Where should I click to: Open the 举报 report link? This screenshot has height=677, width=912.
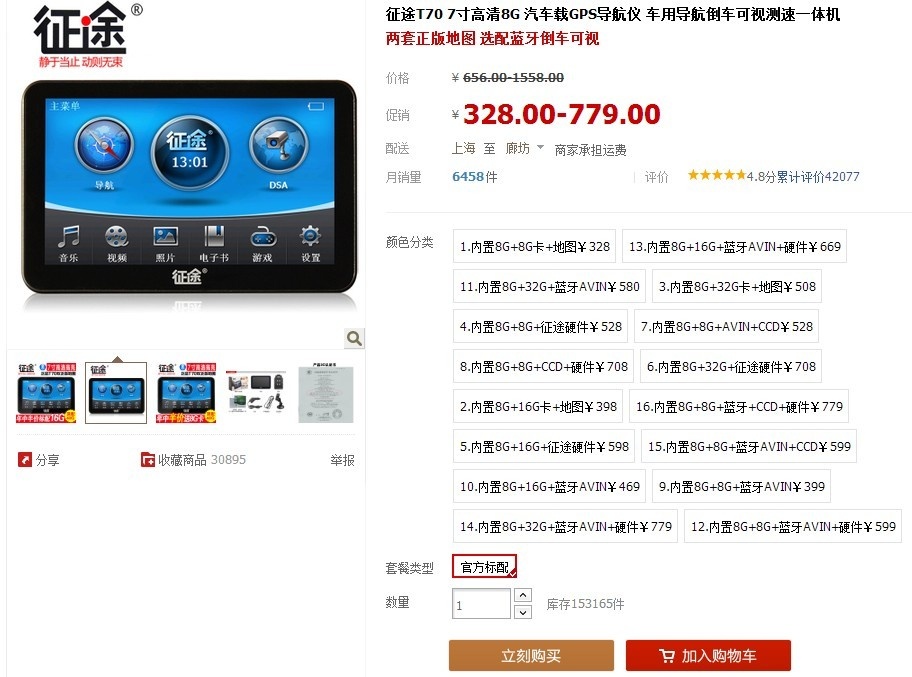(x=342, y=460)
